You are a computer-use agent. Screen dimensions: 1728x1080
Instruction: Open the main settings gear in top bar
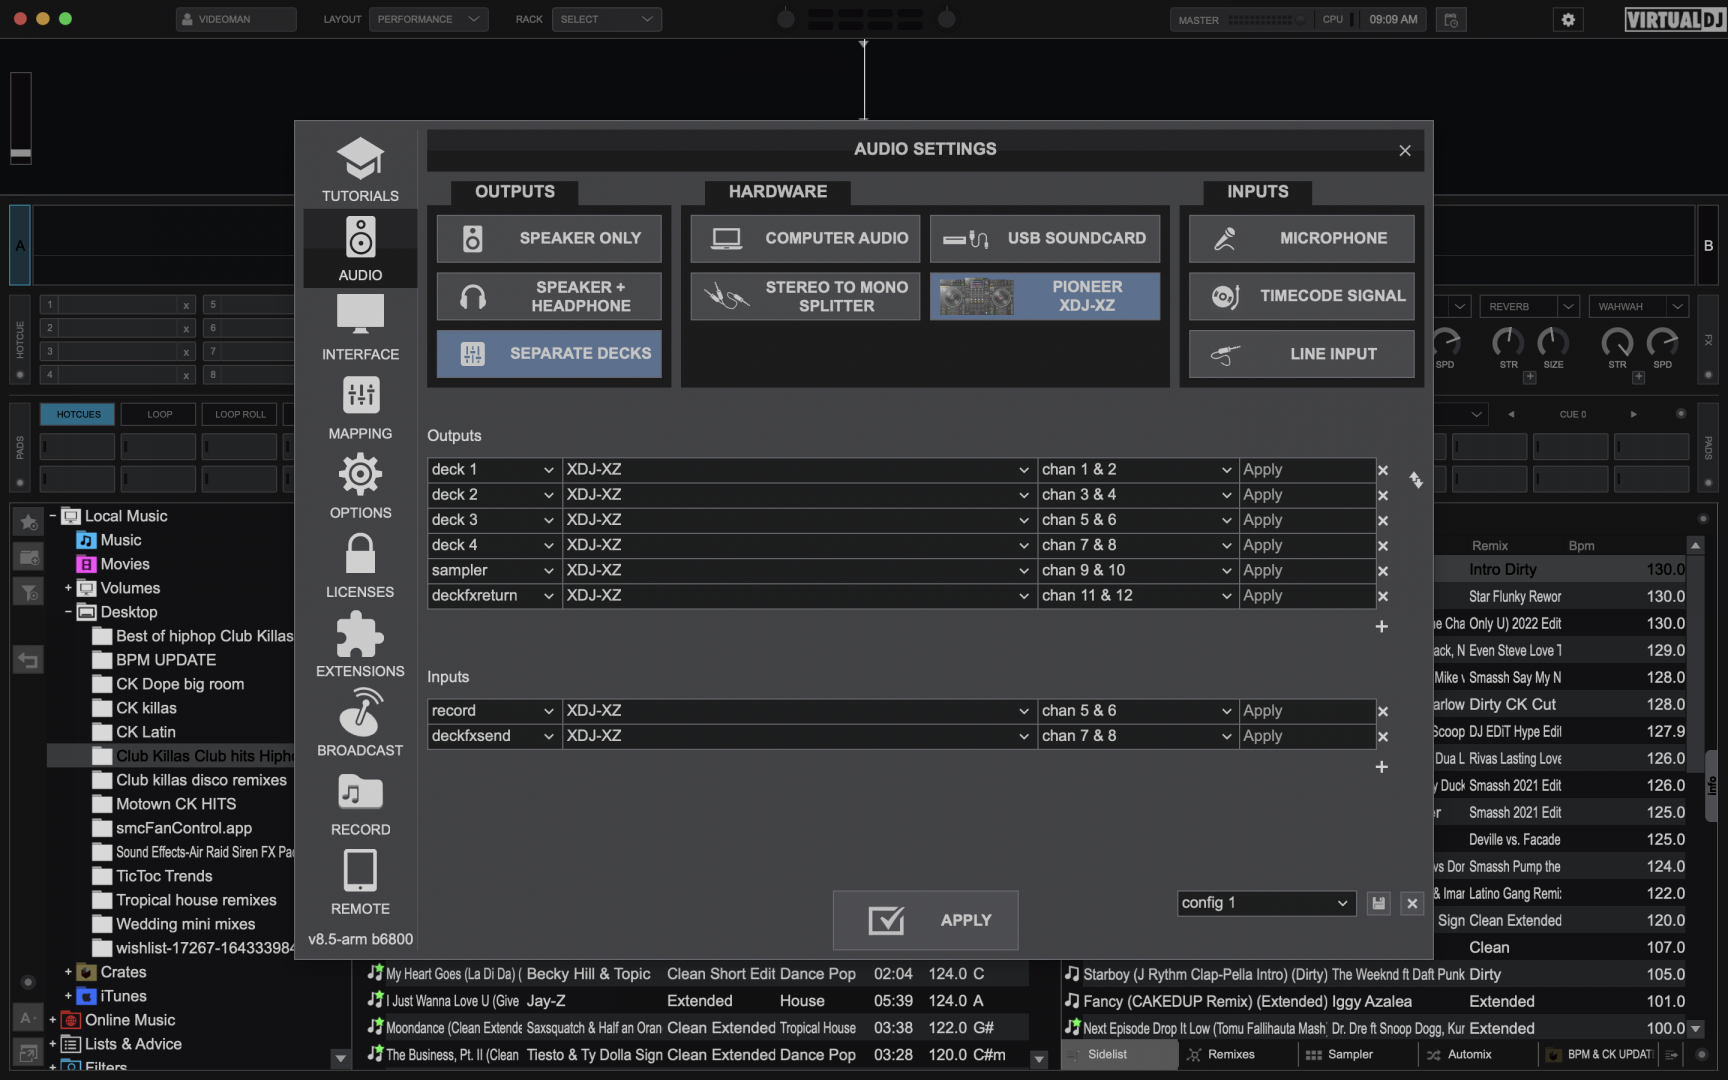click(x=1568, y=19)
